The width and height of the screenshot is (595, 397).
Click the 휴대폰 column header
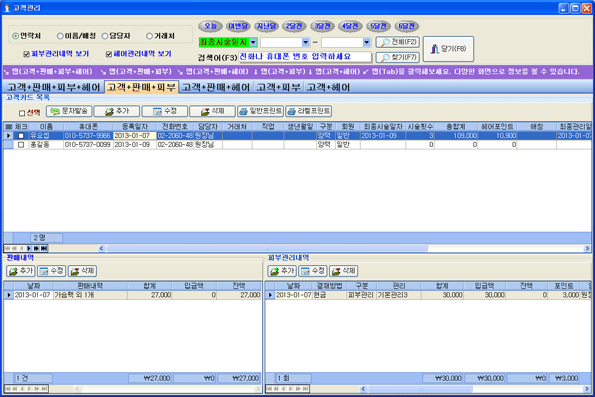pos(88,127)
